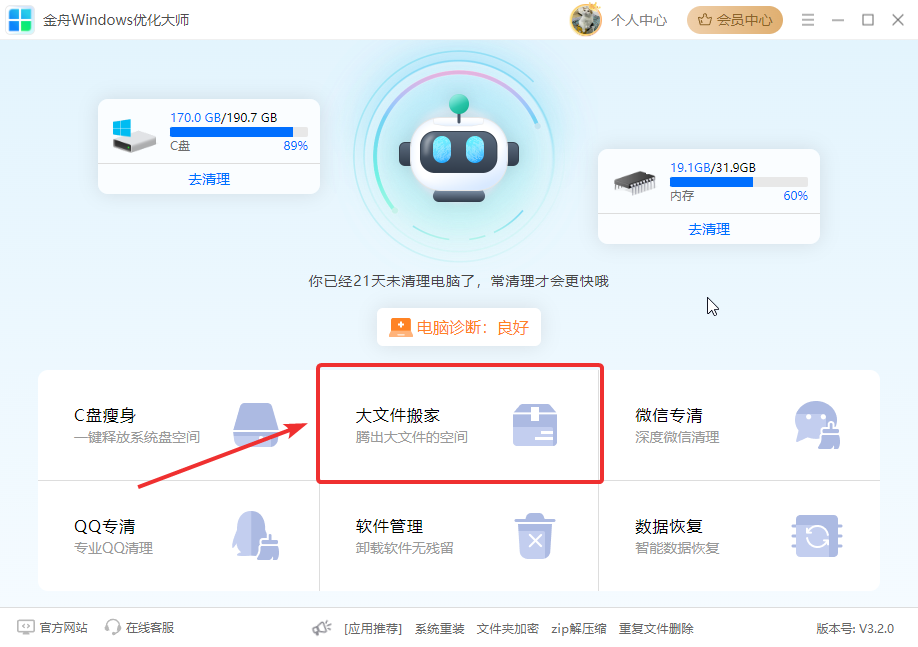918x647 pixels.
Task: Click the 170.0 GB/190.7 GB text
Action: (x=224, y=118)
